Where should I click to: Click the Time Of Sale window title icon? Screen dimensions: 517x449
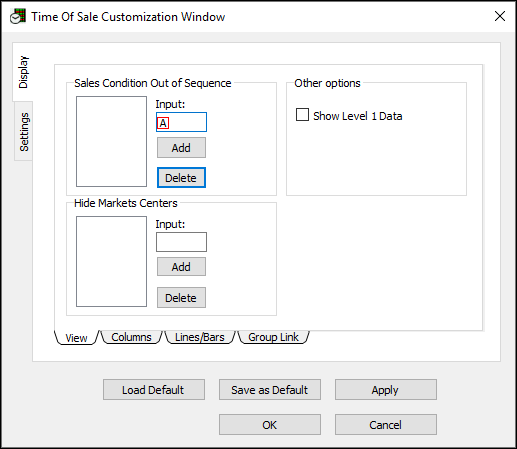[x=18, y=16]
